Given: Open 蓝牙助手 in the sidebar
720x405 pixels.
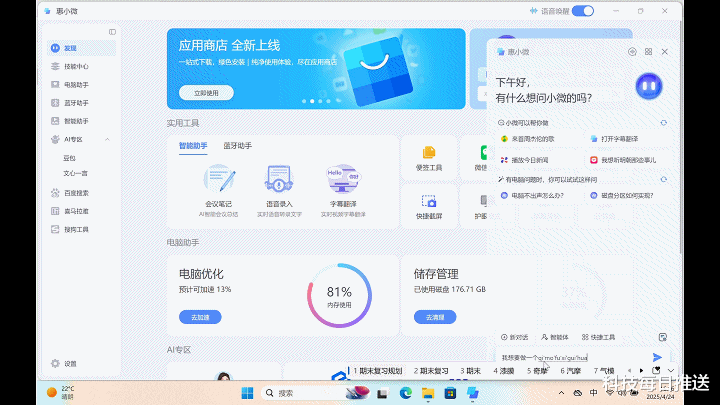Looking at the screenshot, I should (81, 103).
